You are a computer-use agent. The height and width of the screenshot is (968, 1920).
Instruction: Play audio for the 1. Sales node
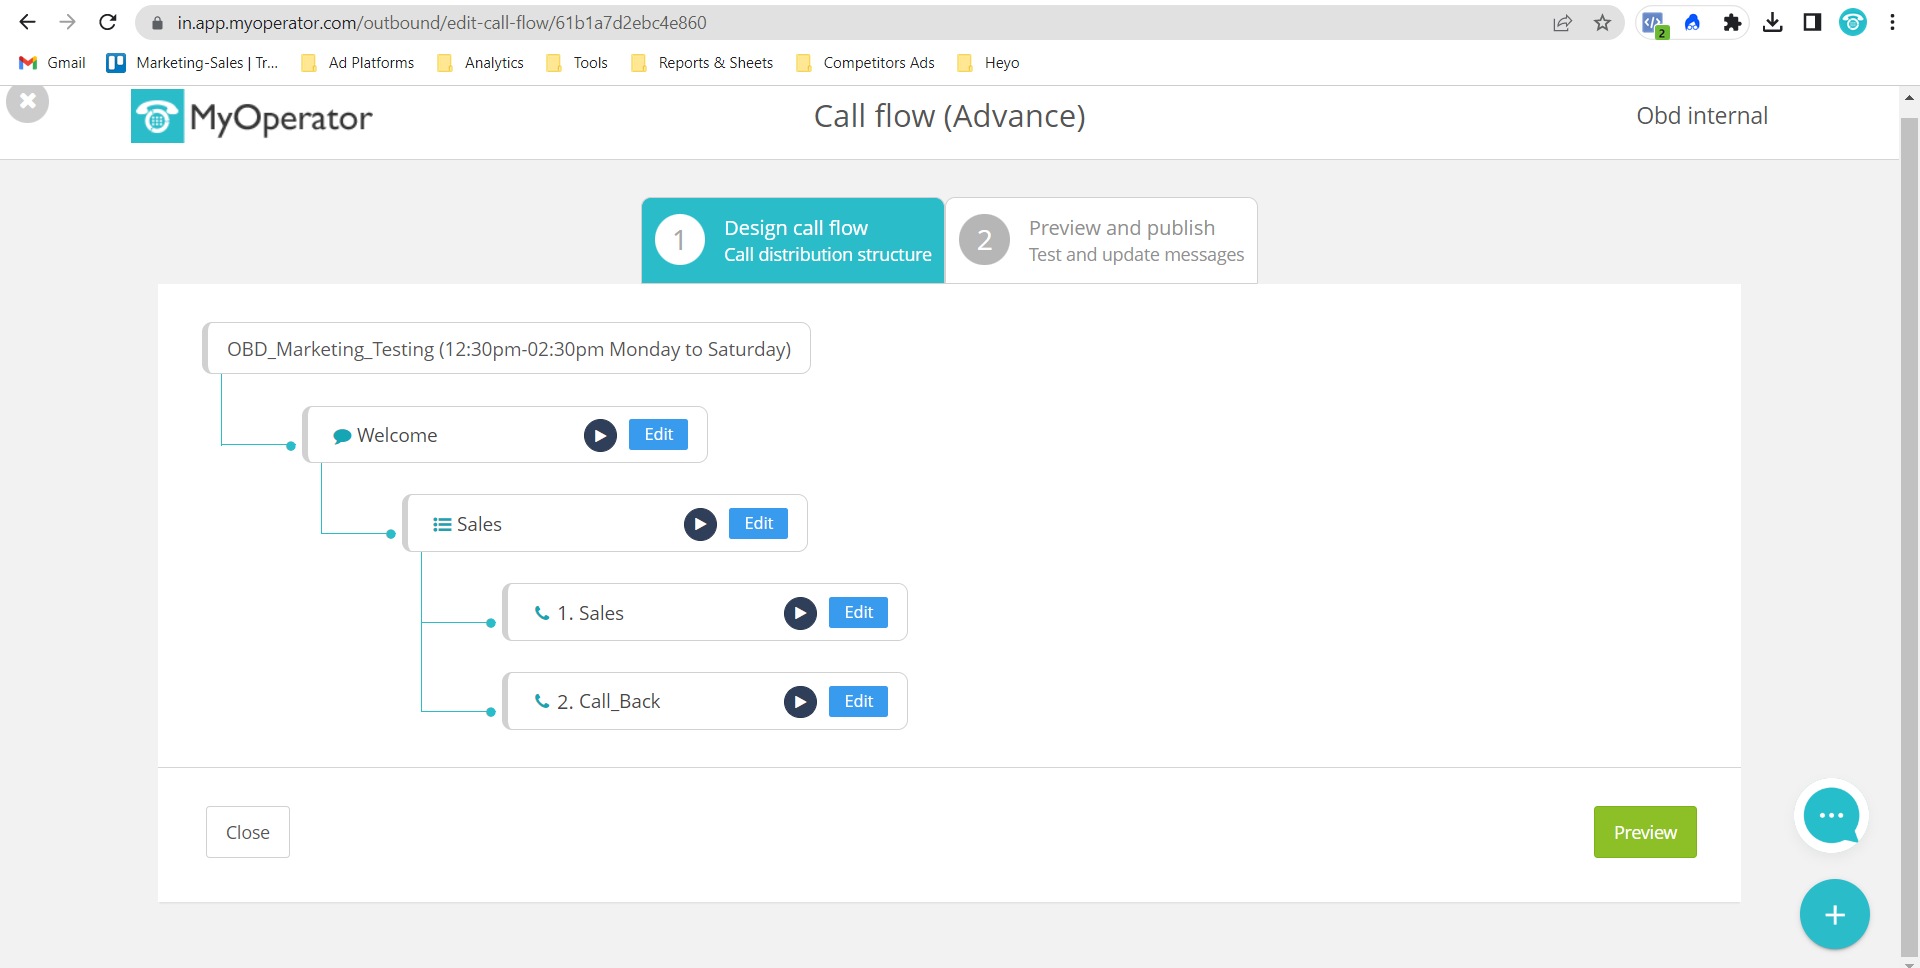tap(800, 613)
